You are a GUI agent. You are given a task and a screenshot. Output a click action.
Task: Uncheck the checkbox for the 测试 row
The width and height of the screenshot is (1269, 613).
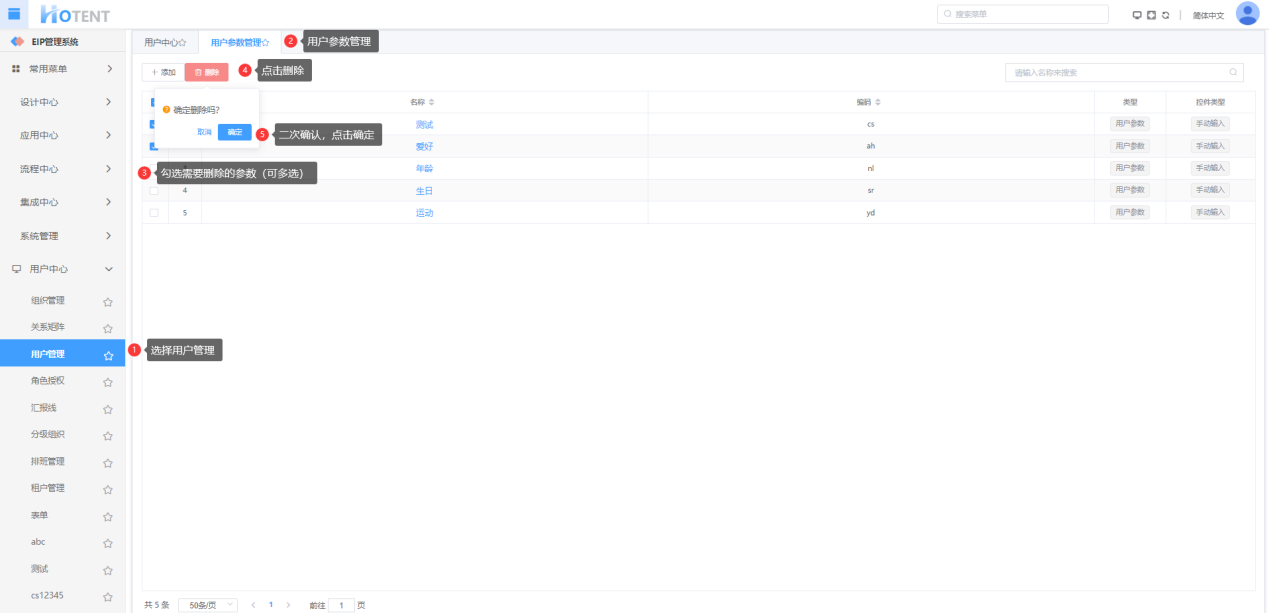pyautogui.click(x=153, y=124)
